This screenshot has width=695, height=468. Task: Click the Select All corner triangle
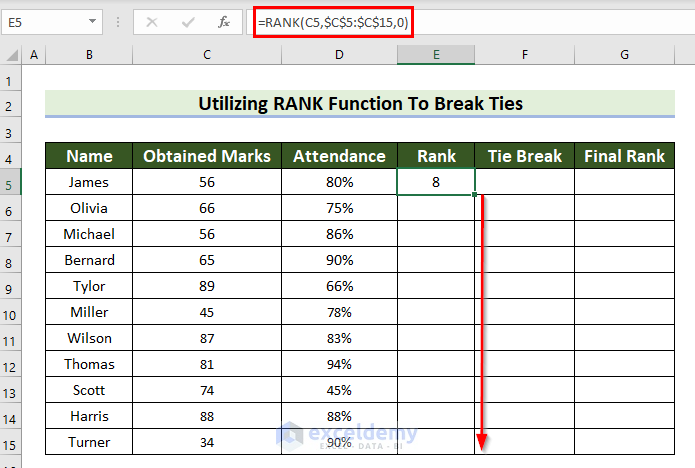pos(12,55)
